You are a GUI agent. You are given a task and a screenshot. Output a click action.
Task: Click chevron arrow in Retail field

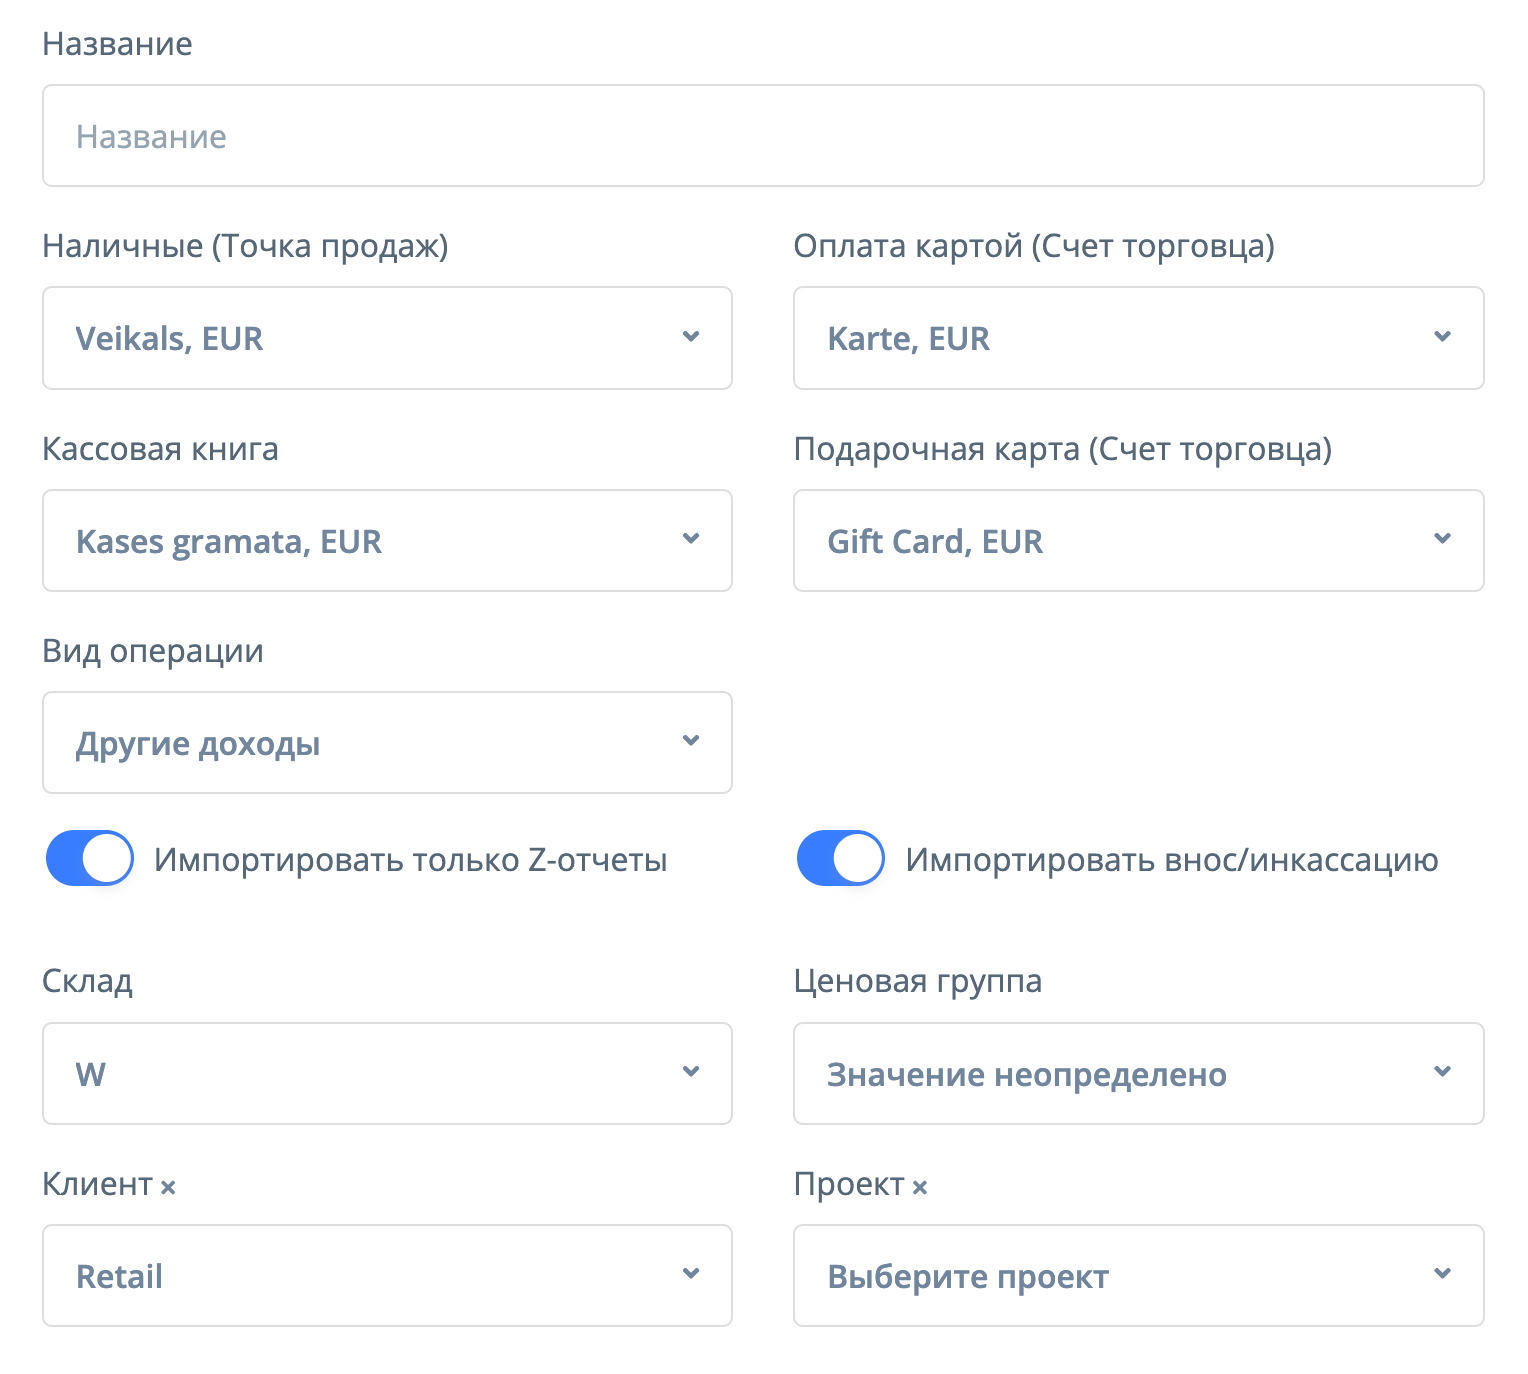pyautogui.click(x=691, y=1274)
